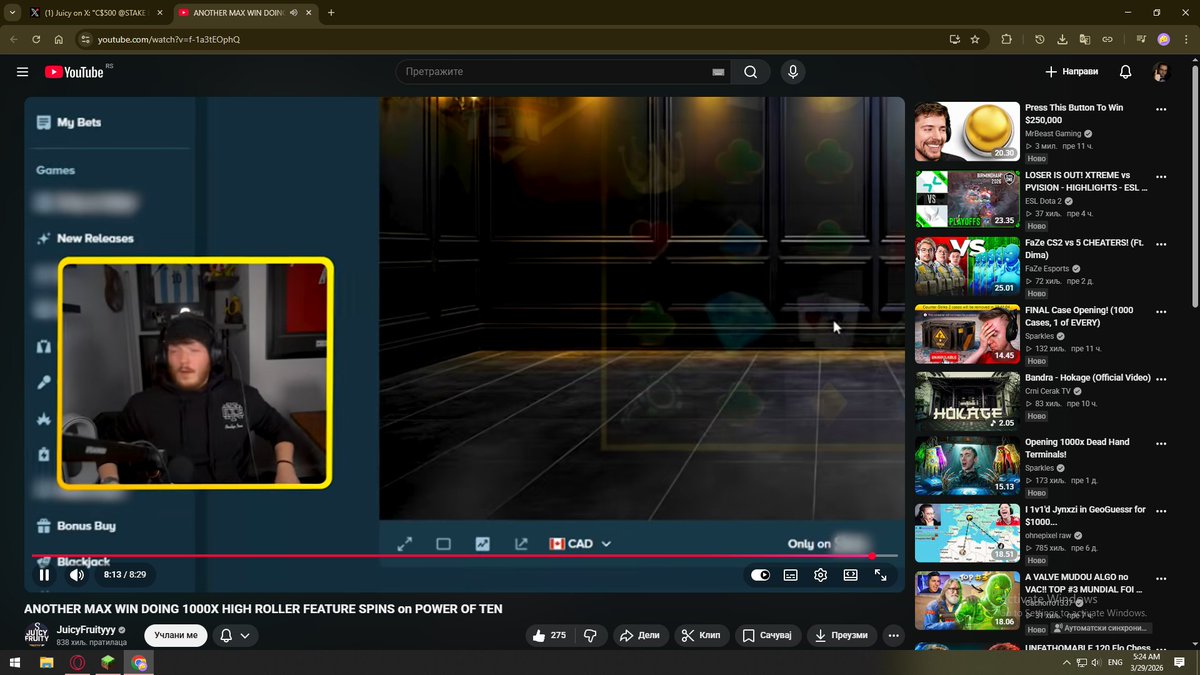Open YouTube notifications bell
Viewport: 1200px width, 675px height.
(1125, 72)
